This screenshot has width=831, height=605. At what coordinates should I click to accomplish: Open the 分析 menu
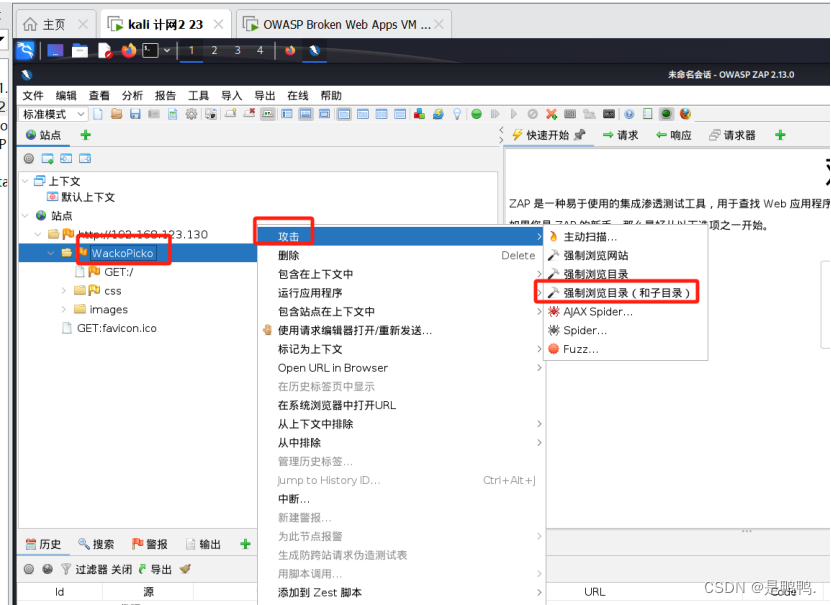tap(132, 95)
